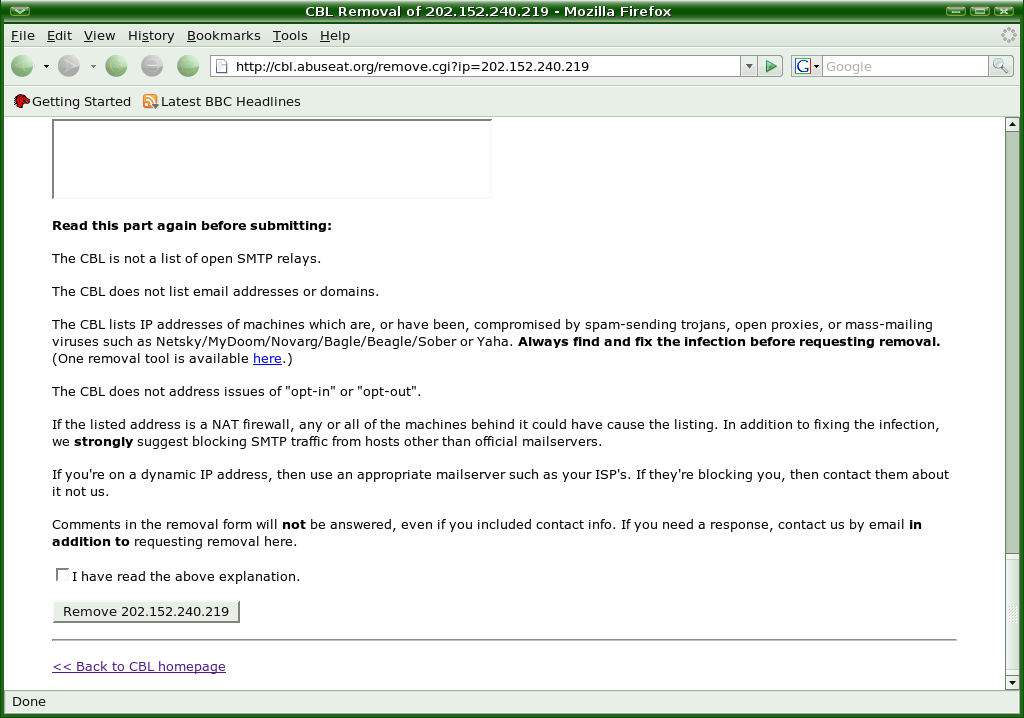The image size is (1024, 718).
Task: Open the File menu
Action: (x=23, y=36)
